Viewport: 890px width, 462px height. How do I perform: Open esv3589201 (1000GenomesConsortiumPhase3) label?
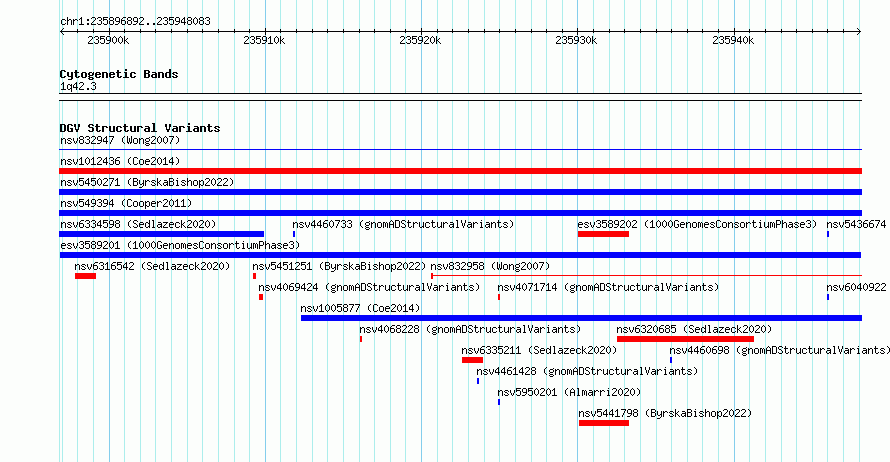(180, 245)
